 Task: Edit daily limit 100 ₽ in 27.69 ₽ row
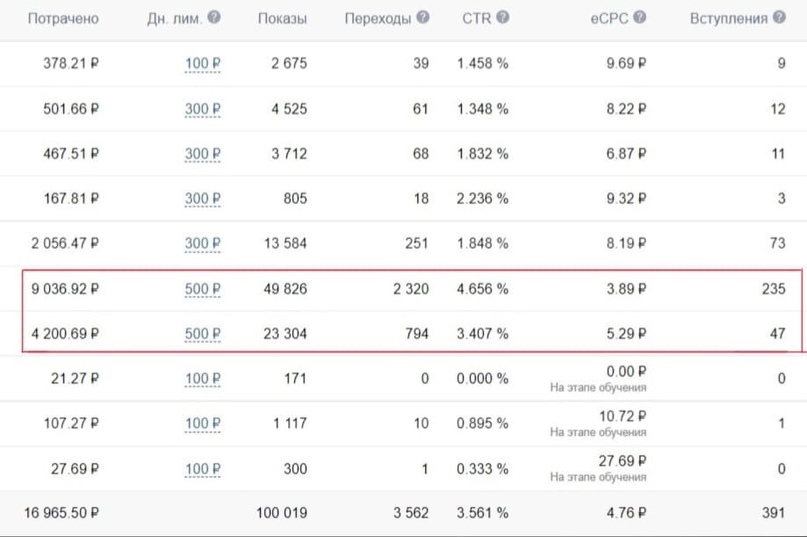coord(203,469)
